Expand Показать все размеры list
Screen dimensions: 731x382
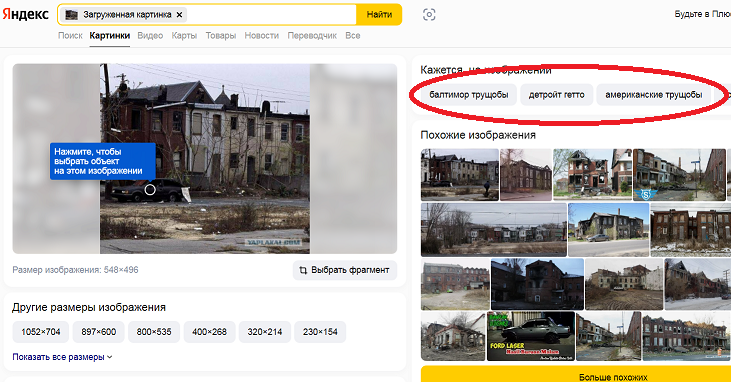(x=62, y=357)
